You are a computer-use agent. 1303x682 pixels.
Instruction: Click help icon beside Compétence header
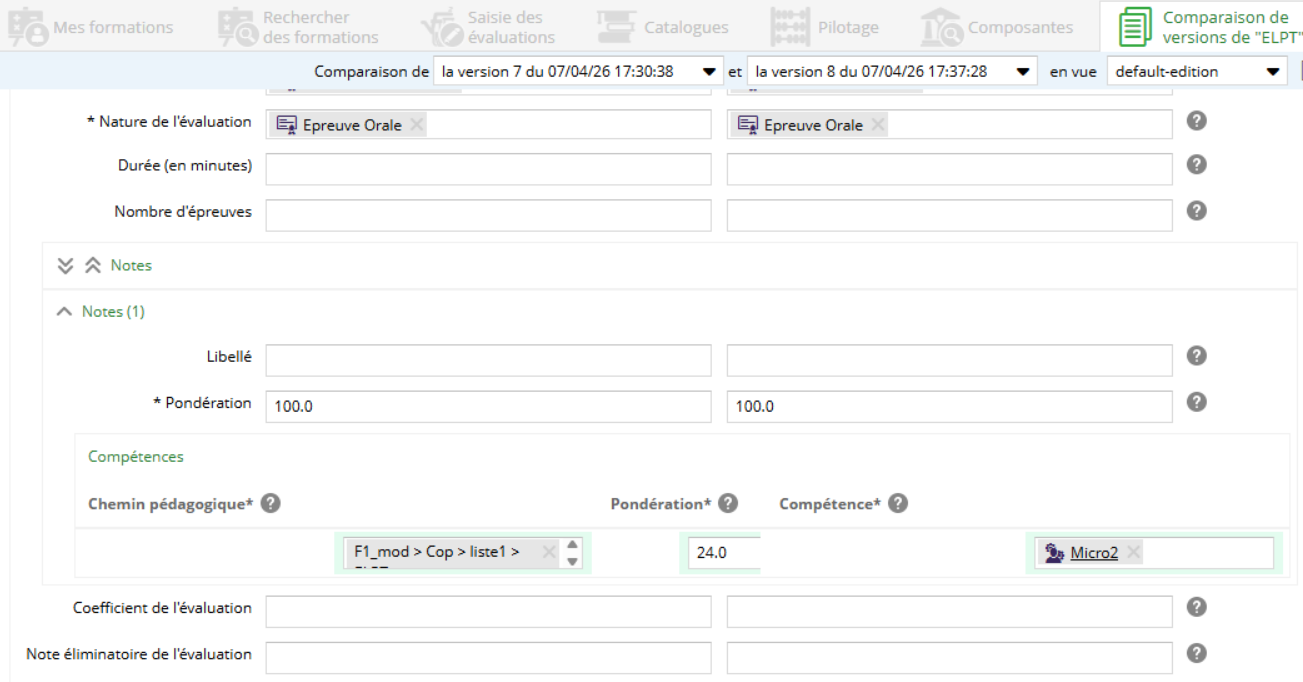point(898,503)
